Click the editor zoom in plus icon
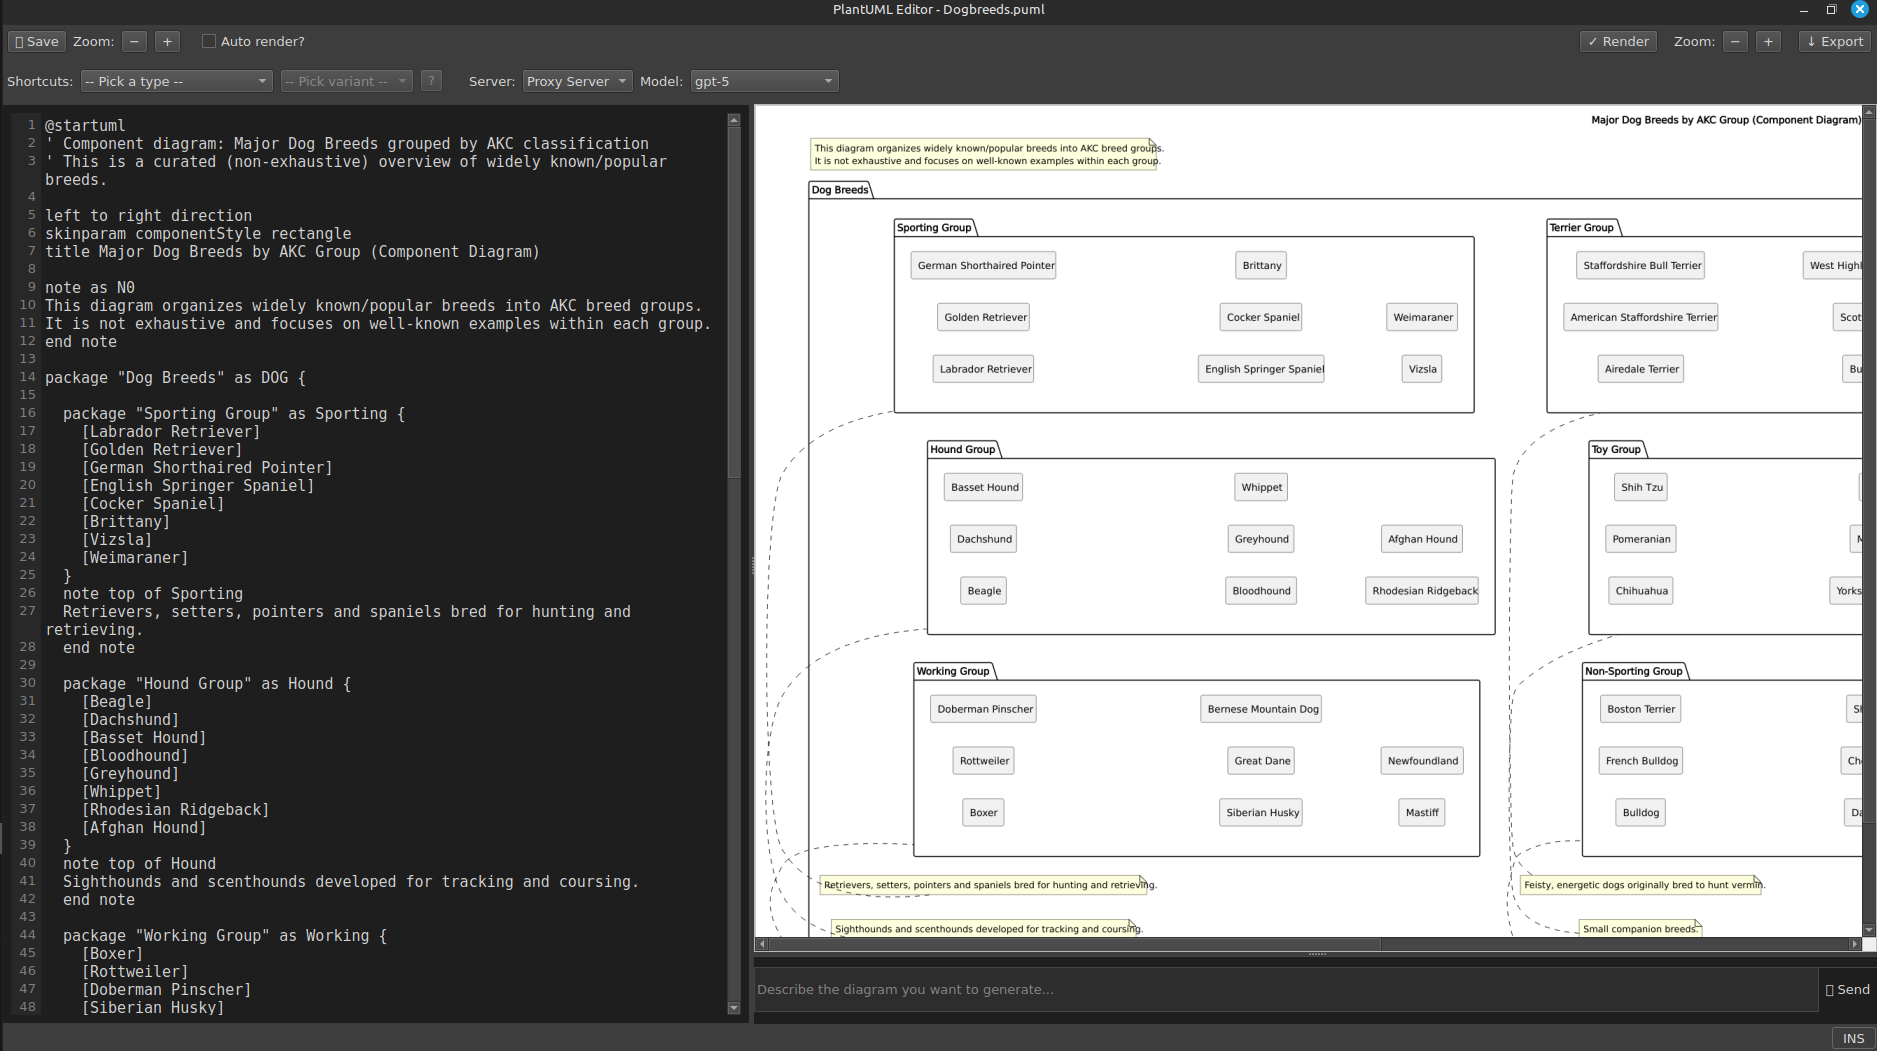The image size is (1877, 1051). (x=166, y=41)
